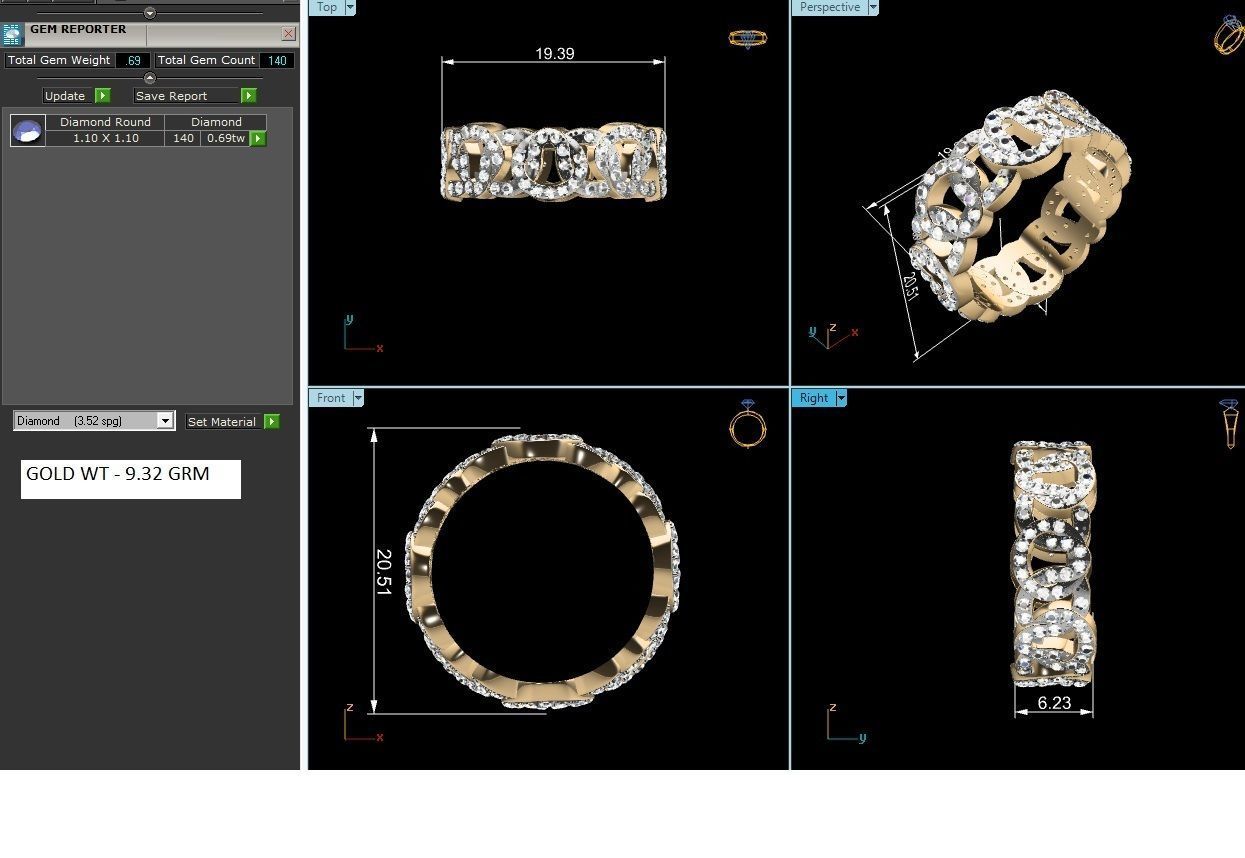Click the ring icon in Right viewport
The image size is (1245, 858).
tap(1230, 424)
